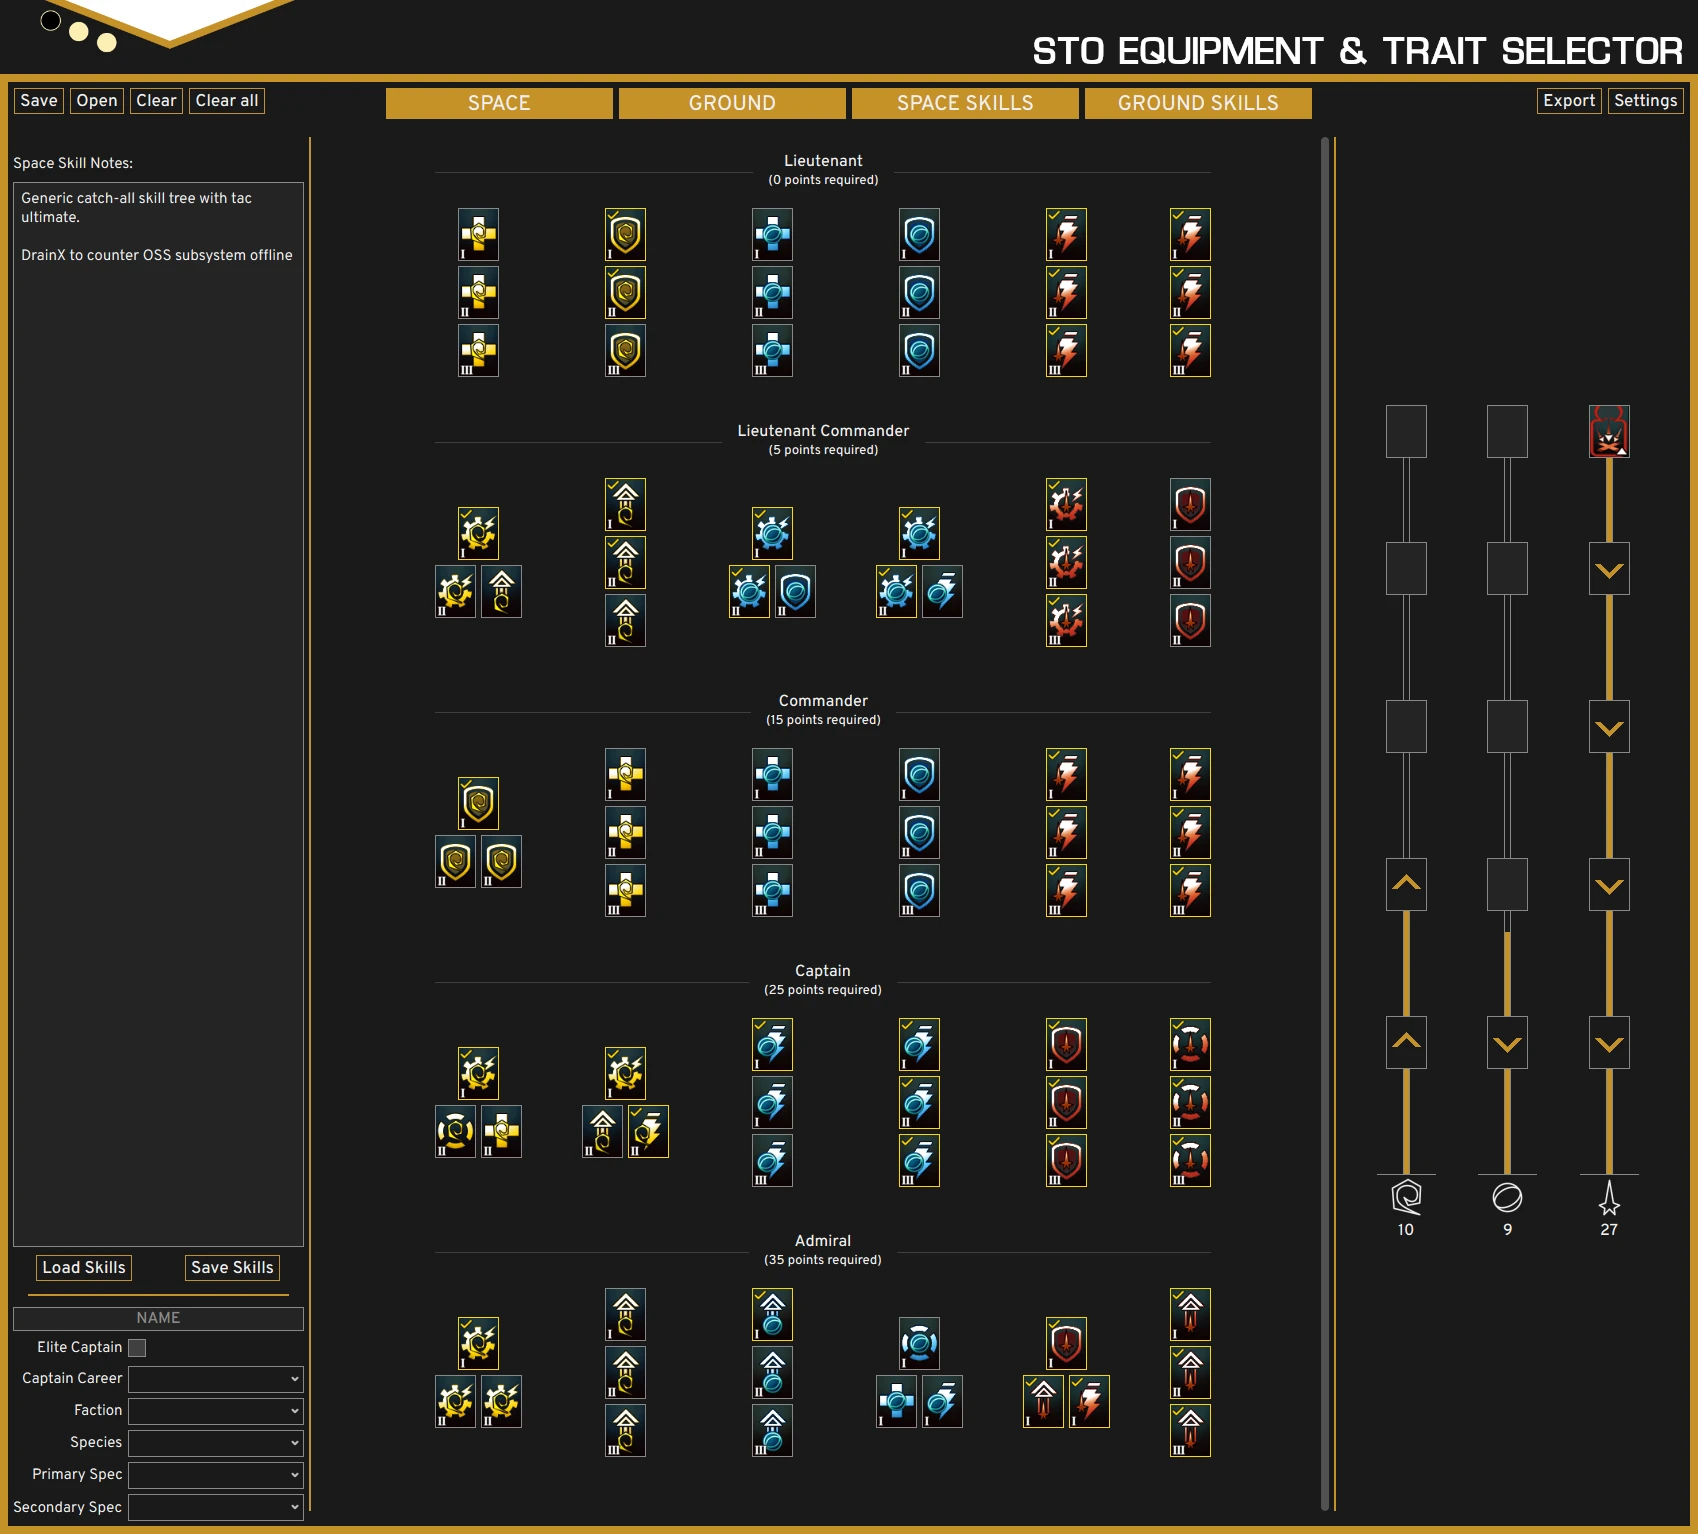The height and width of the screenshot is (1534, 1698).
Task: Select the Hull Restoration I Lieutenant skill
Action: tap(478, 234)
